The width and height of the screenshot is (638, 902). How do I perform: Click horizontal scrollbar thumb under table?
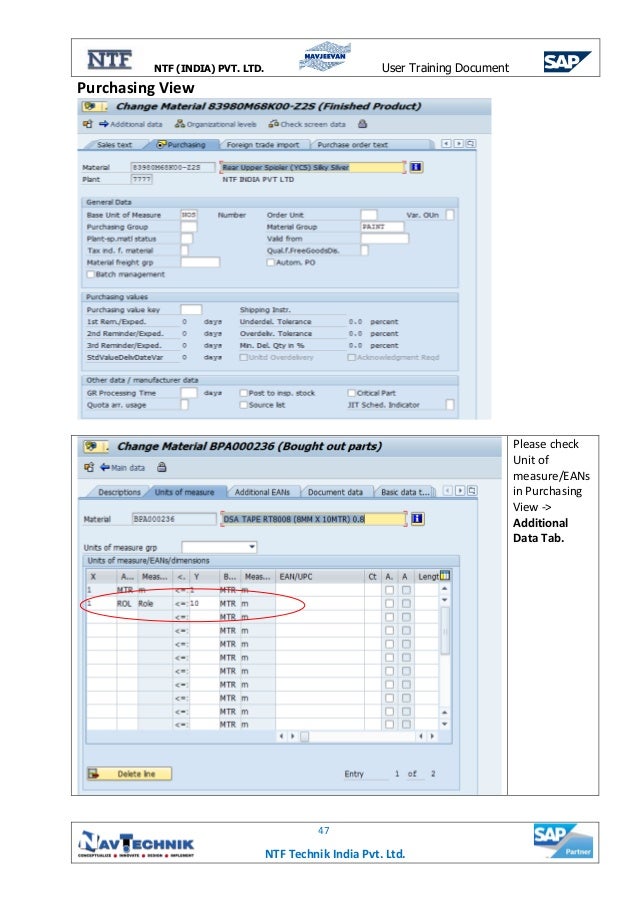[x=304, y=736]
